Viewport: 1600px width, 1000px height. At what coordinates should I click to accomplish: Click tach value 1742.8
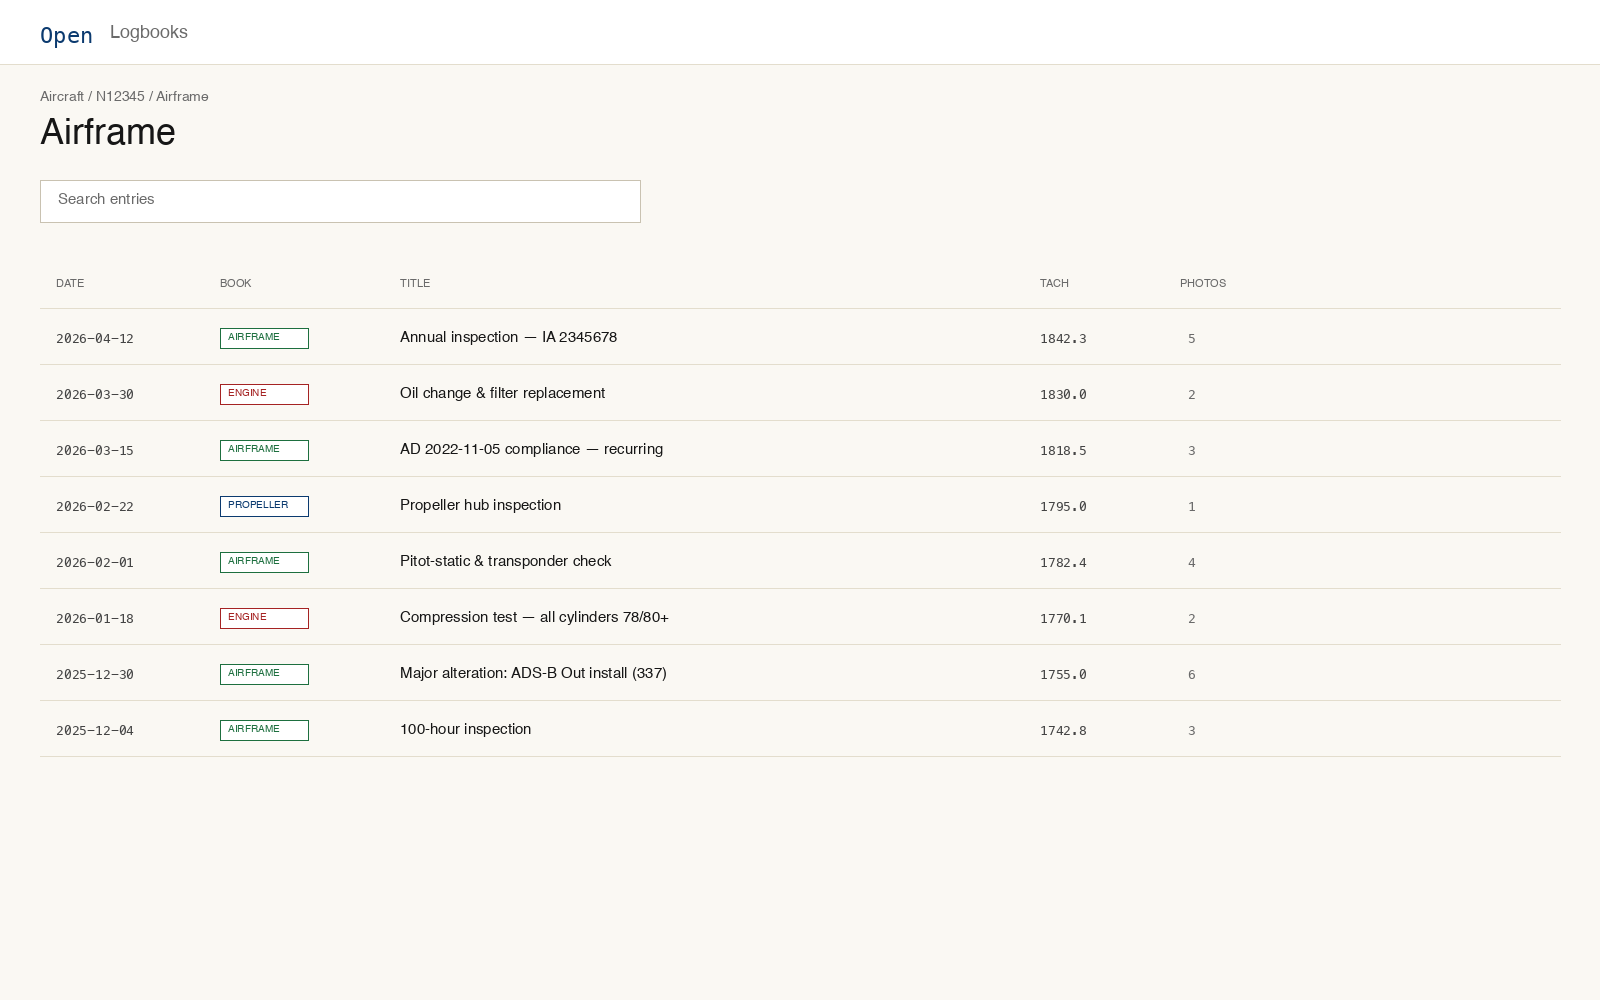tap(1063, 731)
